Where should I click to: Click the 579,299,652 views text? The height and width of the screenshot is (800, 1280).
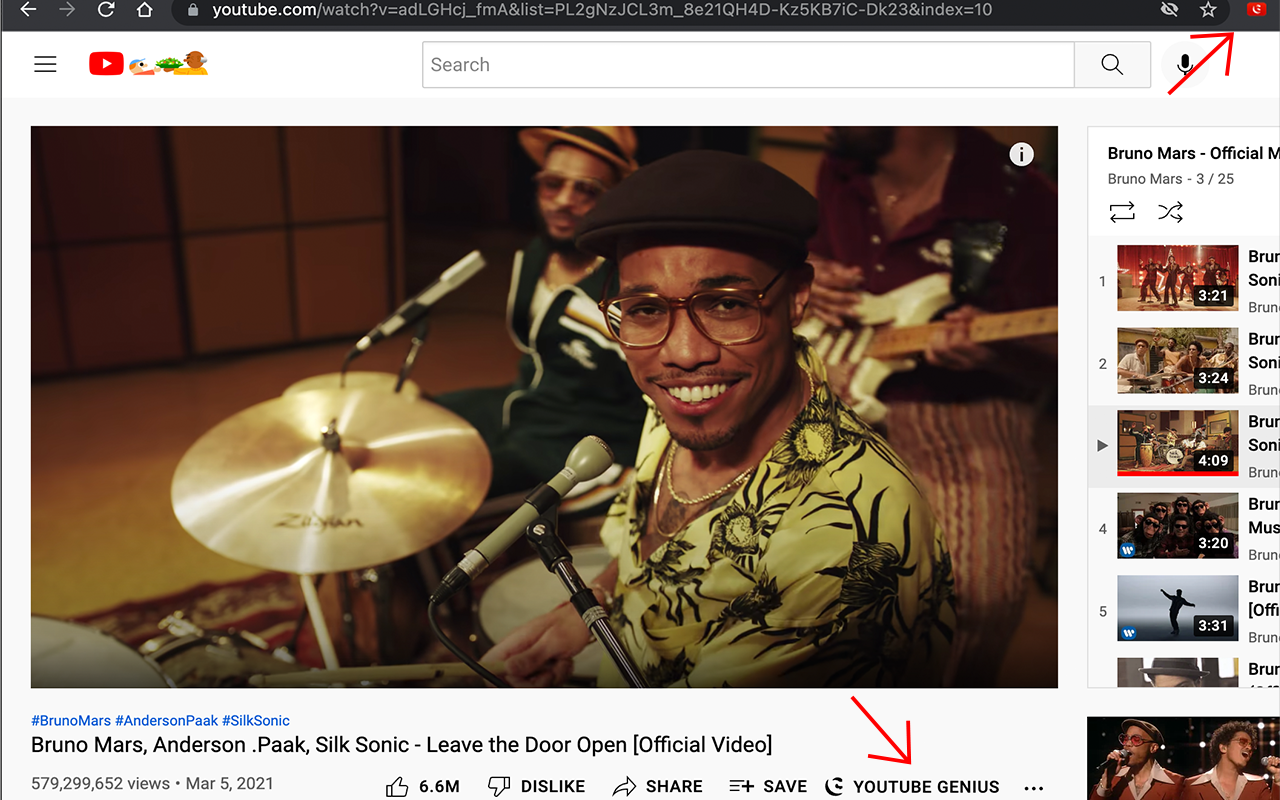point(100,784)
